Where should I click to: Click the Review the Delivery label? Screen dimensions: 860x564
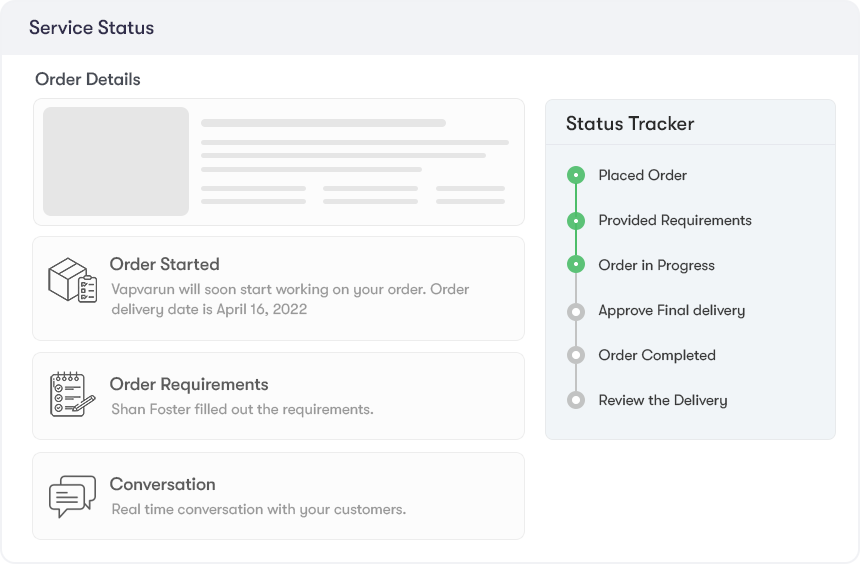point(663,401)
